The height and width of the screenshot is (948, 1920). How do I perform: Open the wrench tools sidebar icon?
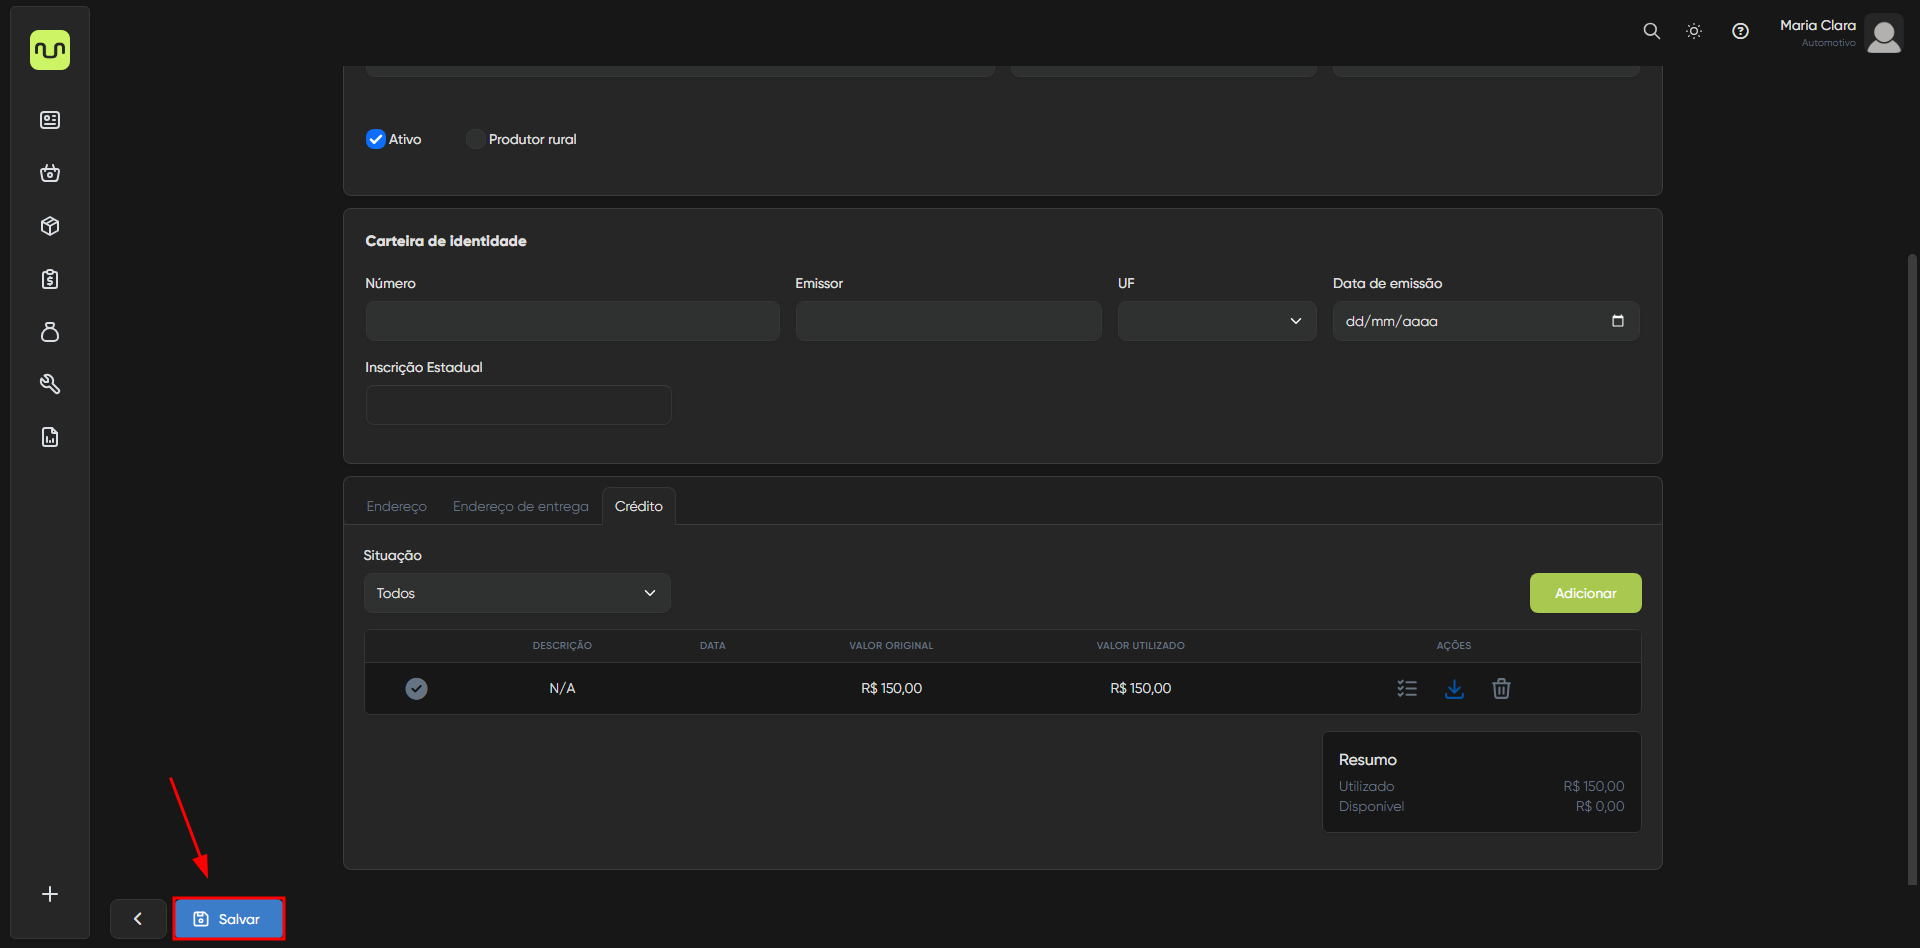50,384
